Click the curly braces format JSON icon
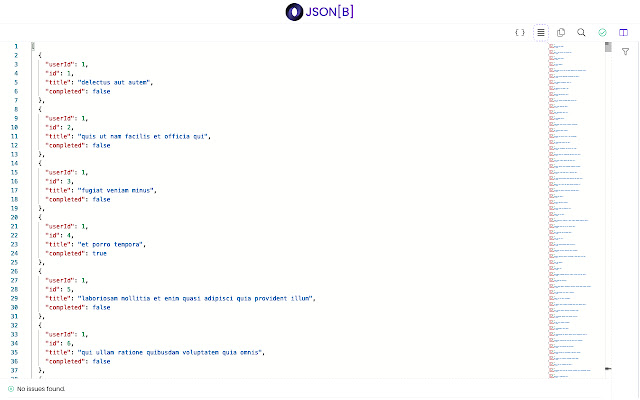640x400 pixels. [x=520, y=32]
